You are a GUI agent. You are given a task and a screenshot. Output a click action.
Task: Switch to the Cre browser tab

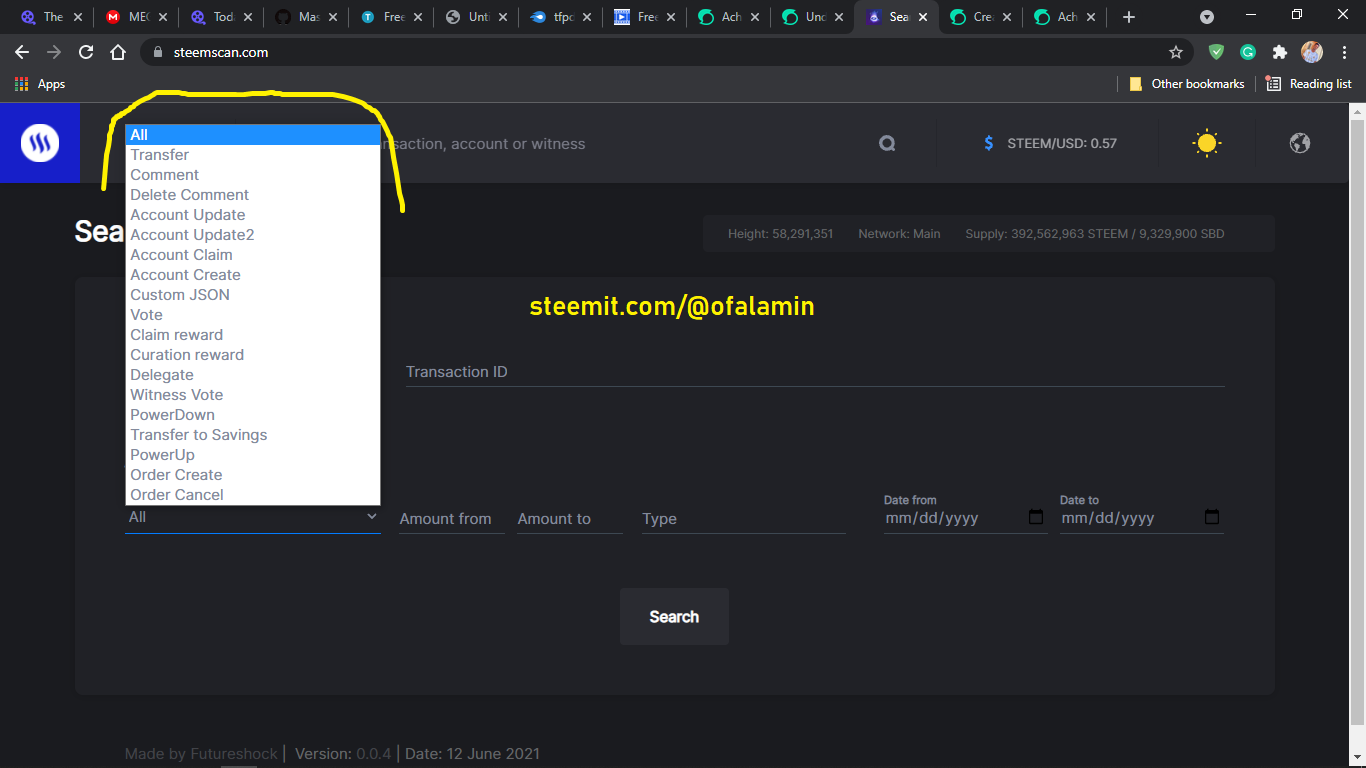point(980,17)
